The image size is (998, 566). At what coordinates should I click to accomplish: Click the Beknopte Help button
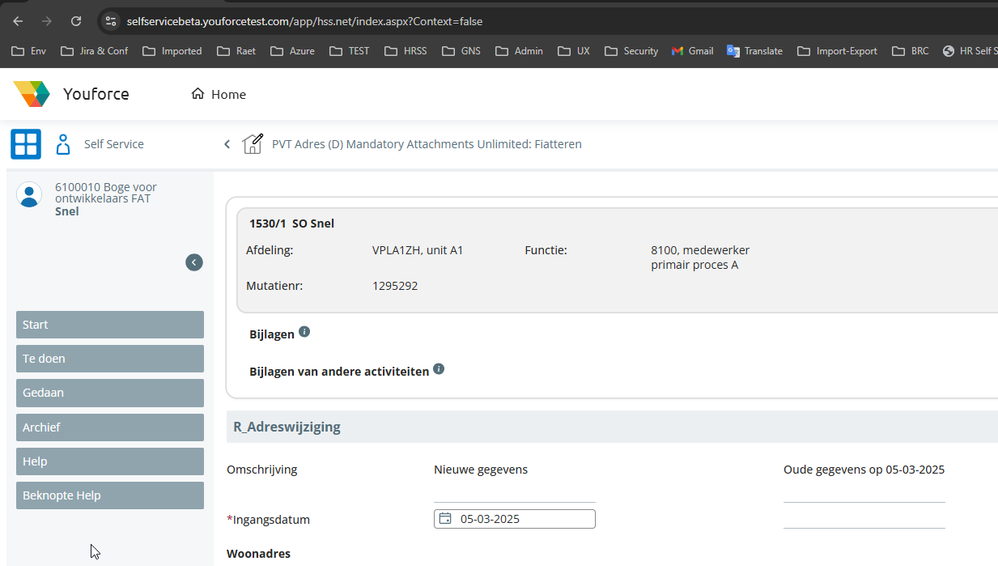(x=110, y=495)
